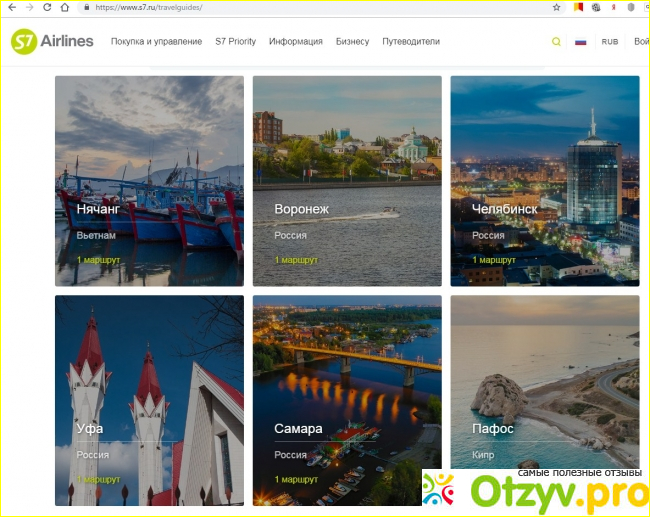Viewport: 650px width, 517px height.
Task: Open the Нячанг travel guide card
Action: click(x=149, y=180)
